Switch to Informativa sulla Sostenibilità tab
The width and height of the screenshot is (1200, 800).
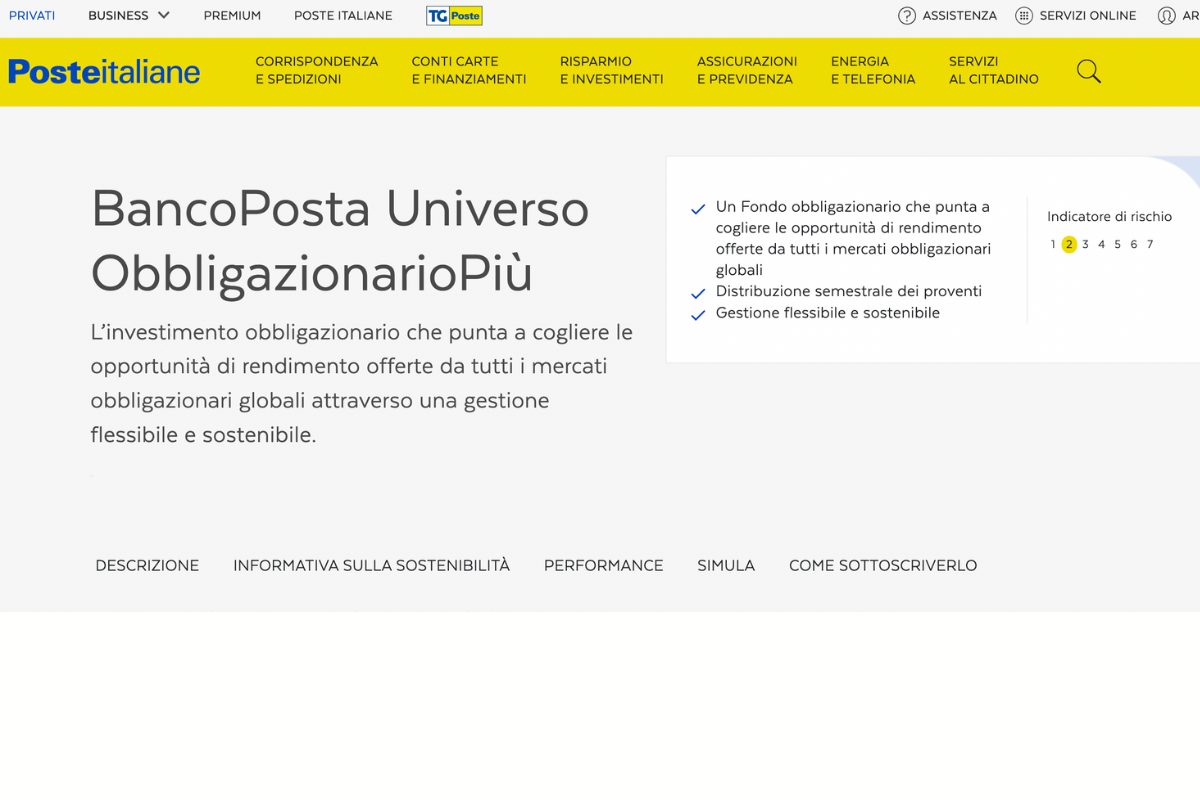click(x=372, y=565)
